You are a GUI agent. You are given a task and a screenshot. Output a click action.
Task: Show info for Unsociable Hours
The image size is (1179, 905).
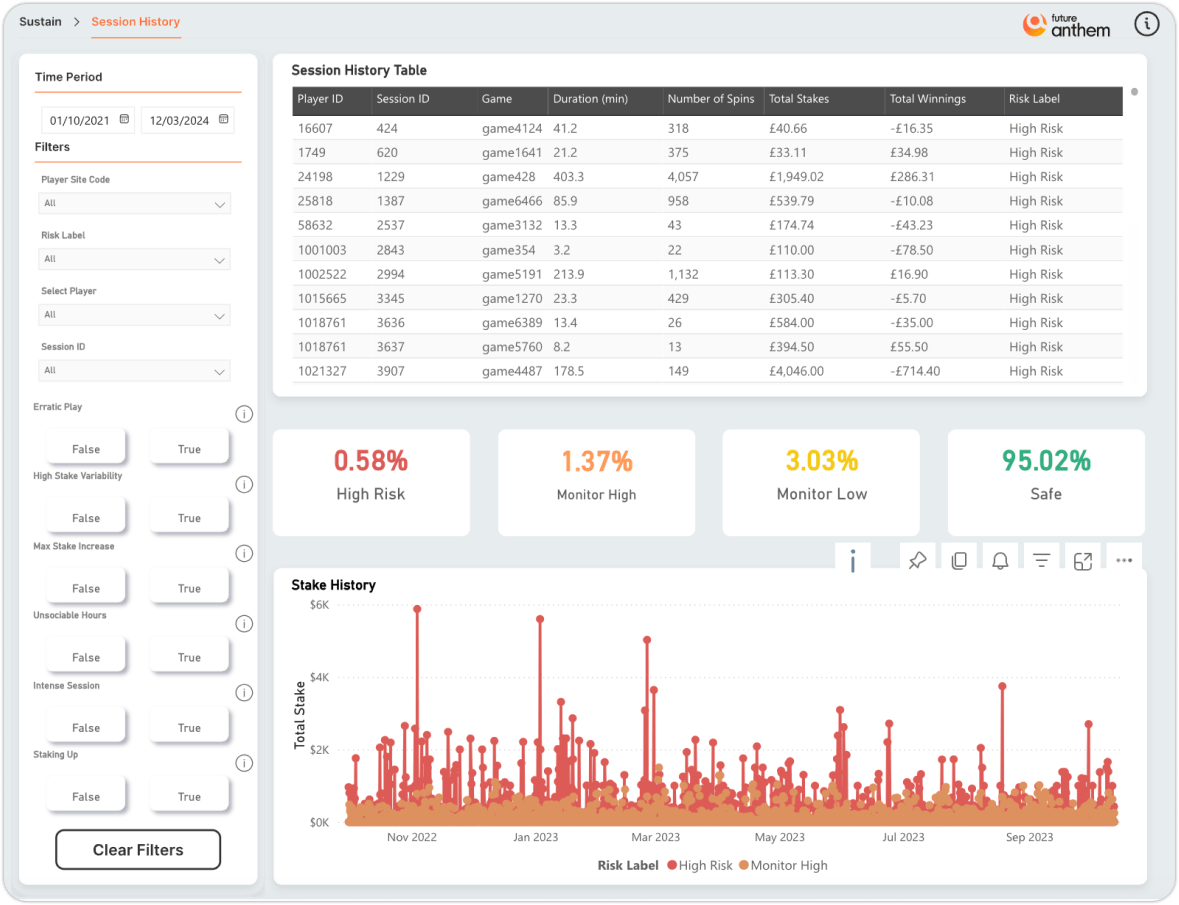[x=244, y=624]
